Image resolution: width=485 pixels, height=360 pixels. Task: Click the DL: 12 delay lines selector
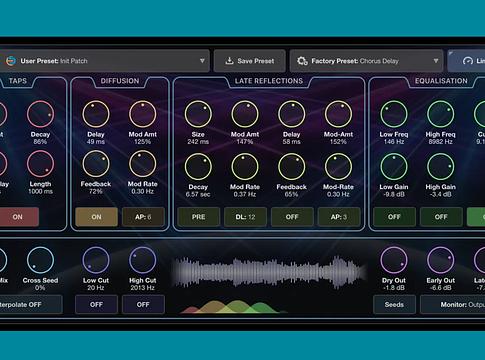(245, 217)
